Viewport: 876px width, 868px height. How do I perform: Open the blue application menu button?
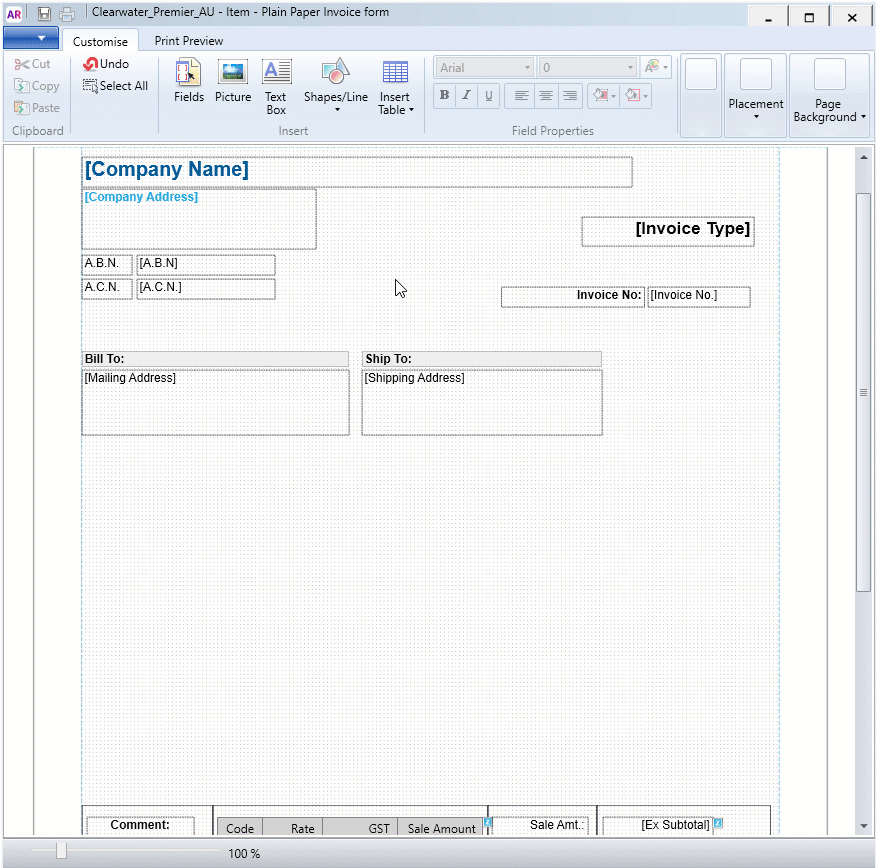(x=30, y=38)
